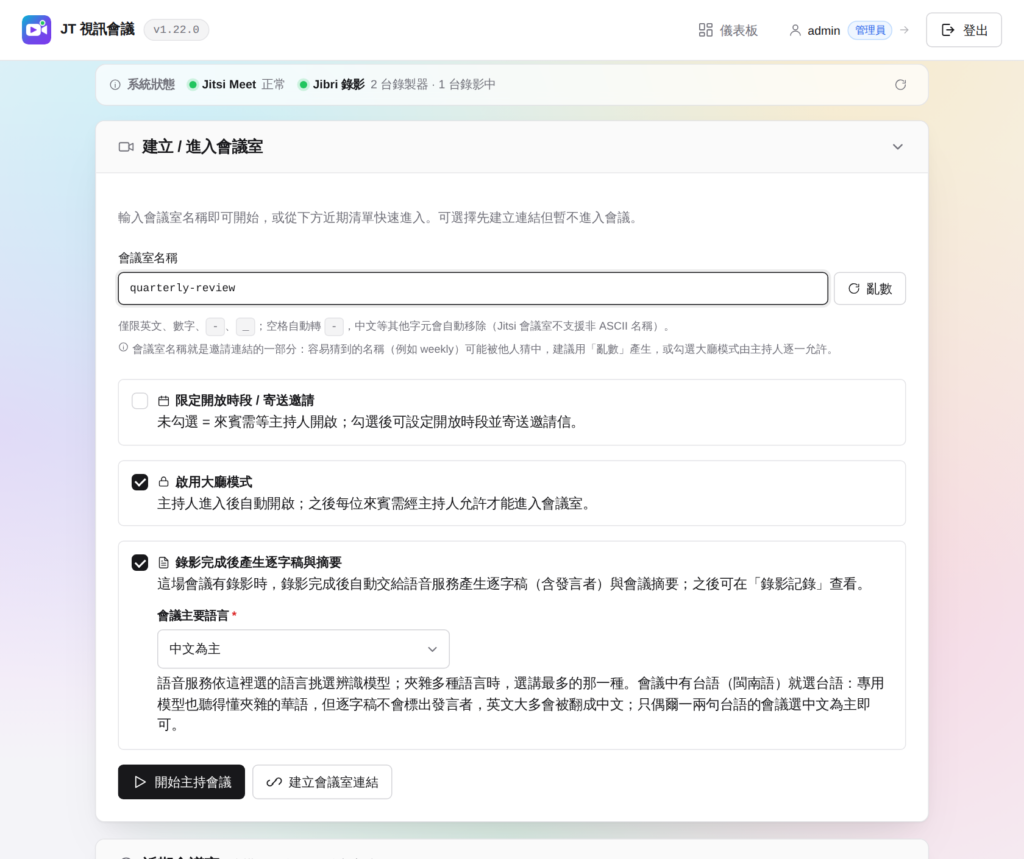Click the 系統狀態 label

[x=151, y=85]
